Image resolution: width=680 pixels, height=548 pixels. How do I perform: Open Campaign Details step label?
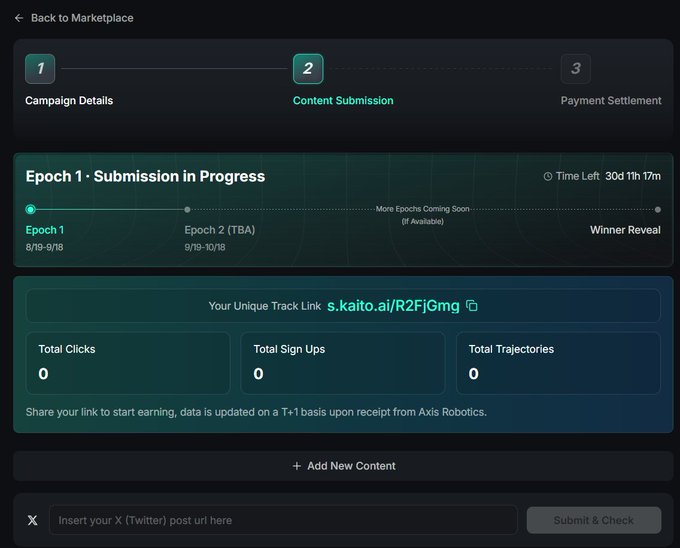[x=69, y=101]
